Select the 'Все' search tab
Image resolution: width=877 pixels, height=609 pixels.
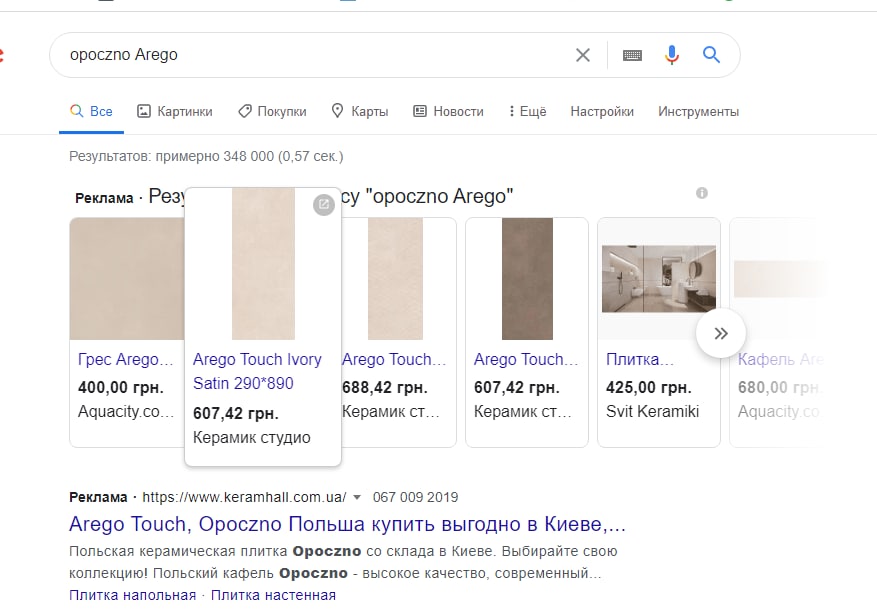click(x=91, y=111)
